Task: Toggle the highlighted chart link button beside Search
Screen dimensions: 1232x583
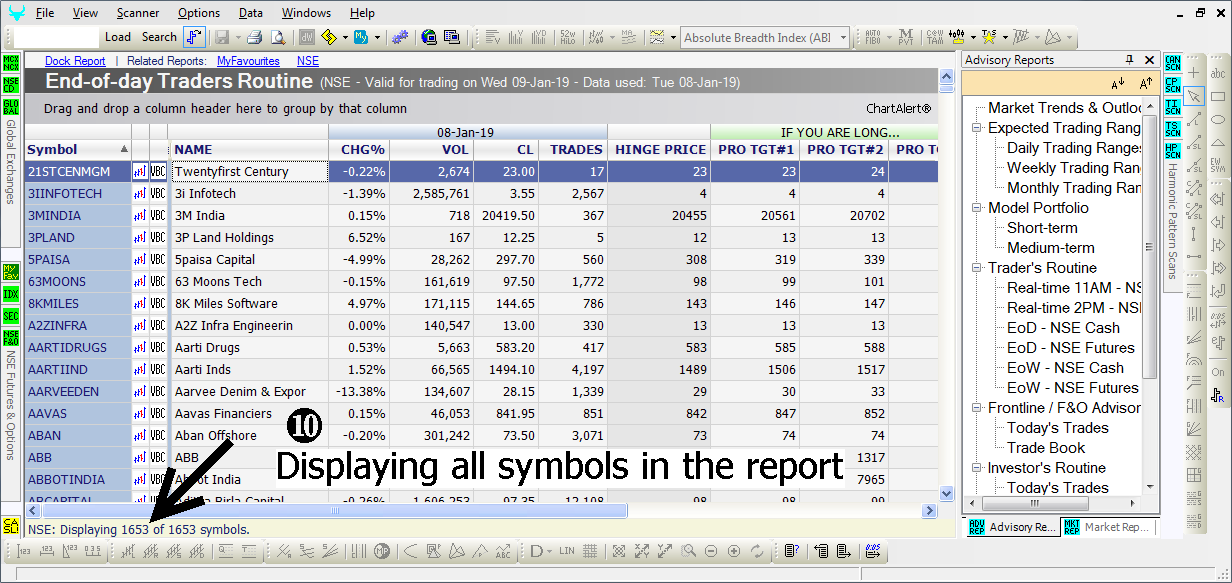Action: pyautogui.click(x=195, y=37)
